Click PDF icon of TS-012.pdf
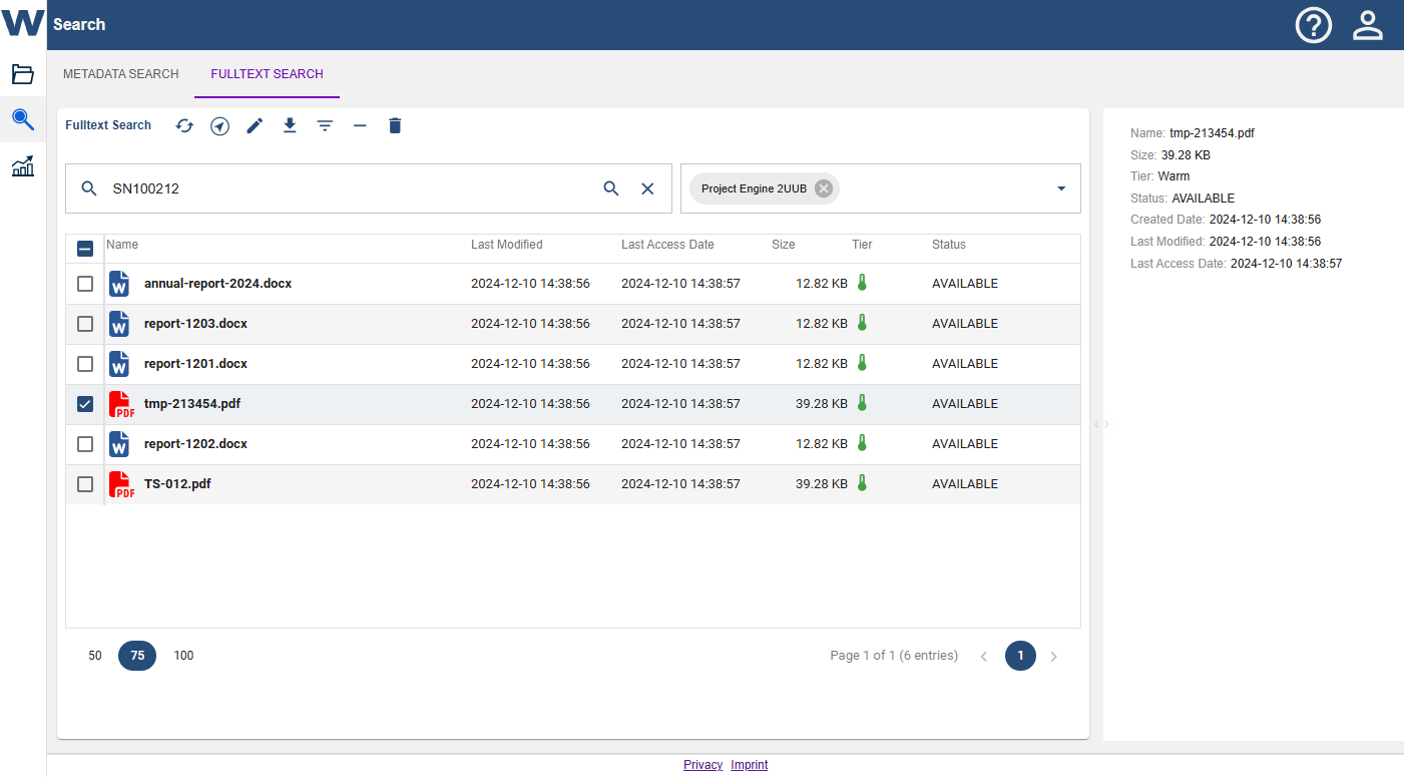The height and width of the screenshot is (777, 1404). coord(121,484)
